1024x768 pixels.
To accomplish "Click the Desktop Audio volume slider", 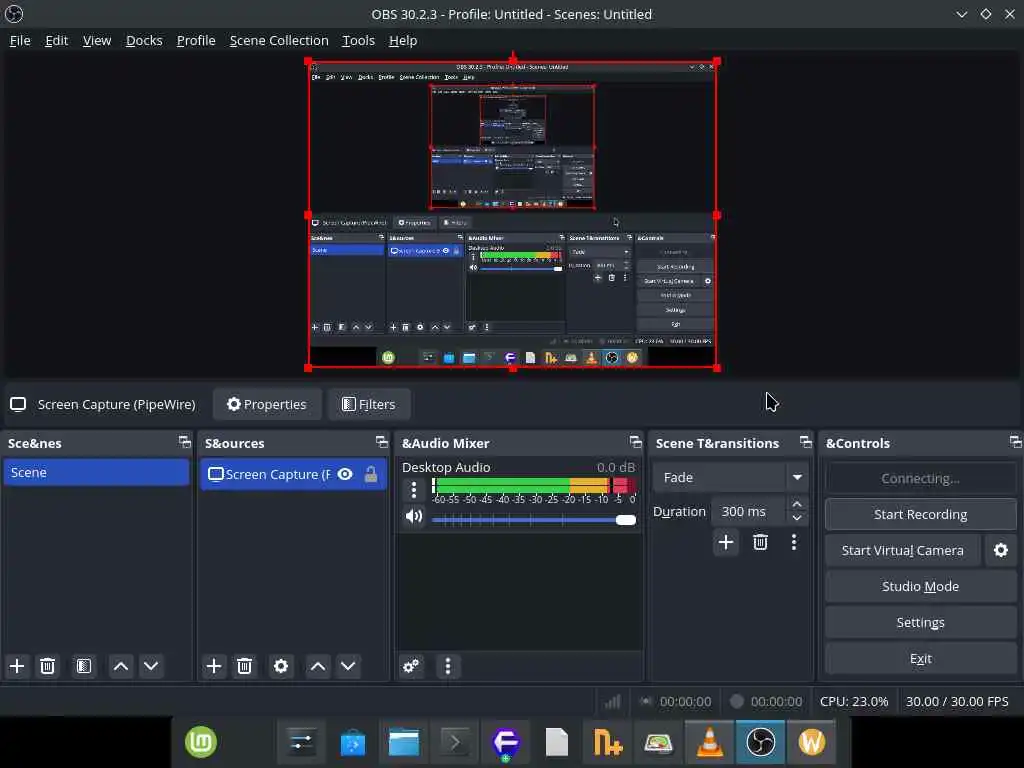I will pyautogui.click(x=534, y=520).
